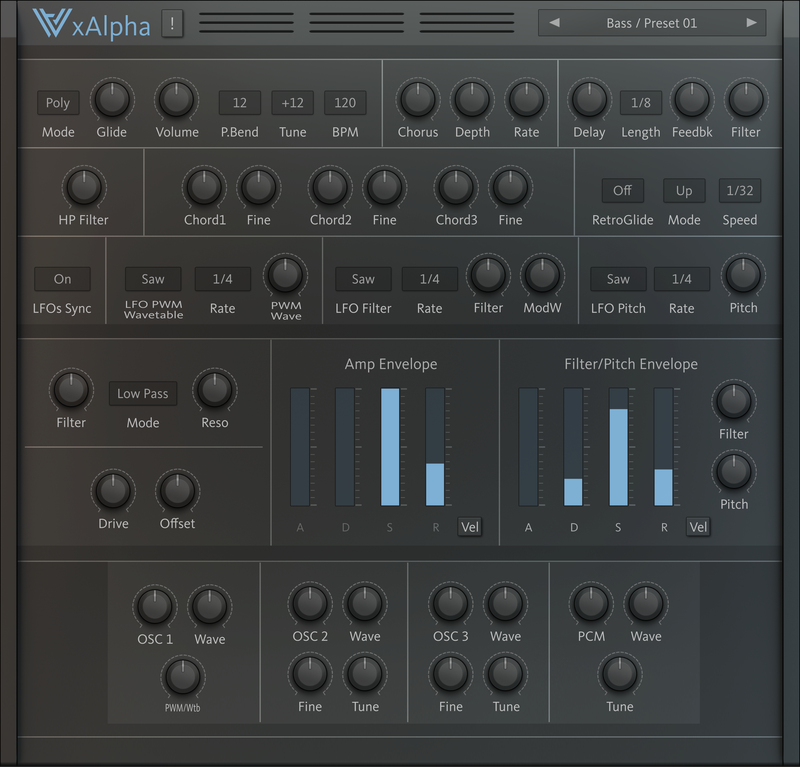Open the filter Low Pass mode selector
800x767 pixels.
click(142, 394)
